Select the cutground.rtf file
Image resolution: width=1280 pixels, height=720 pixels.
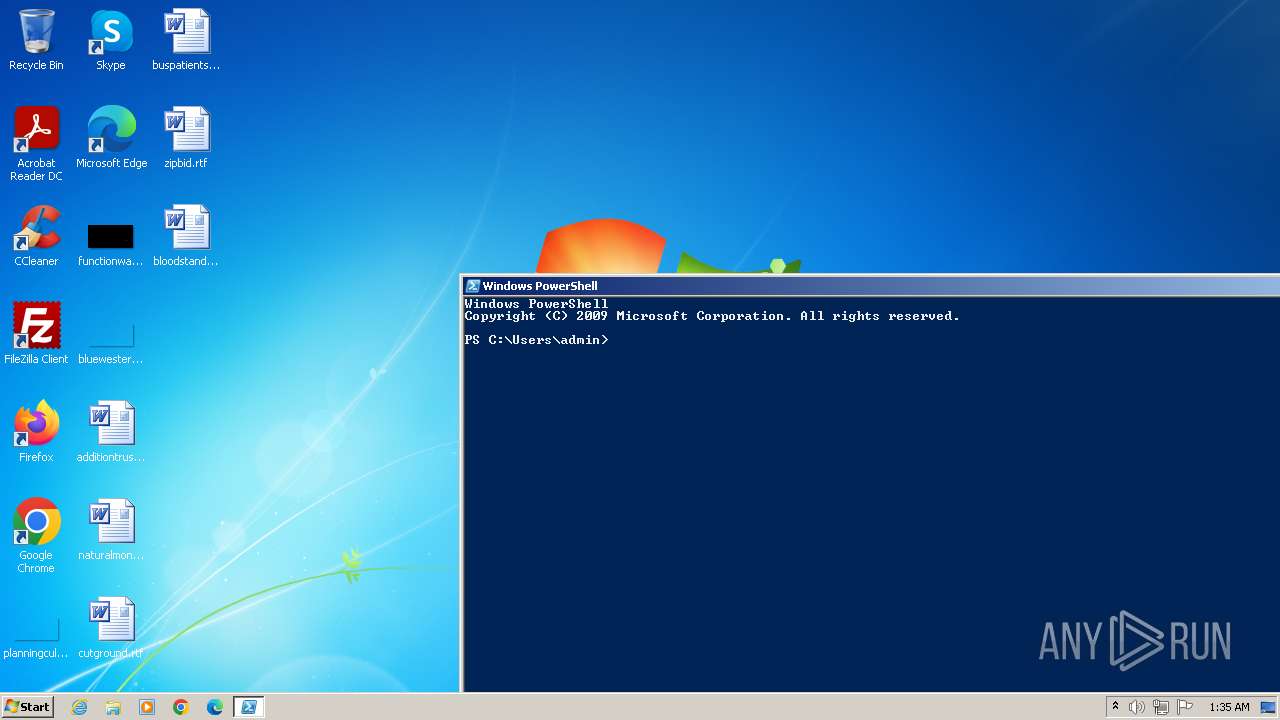pos(111,628)
